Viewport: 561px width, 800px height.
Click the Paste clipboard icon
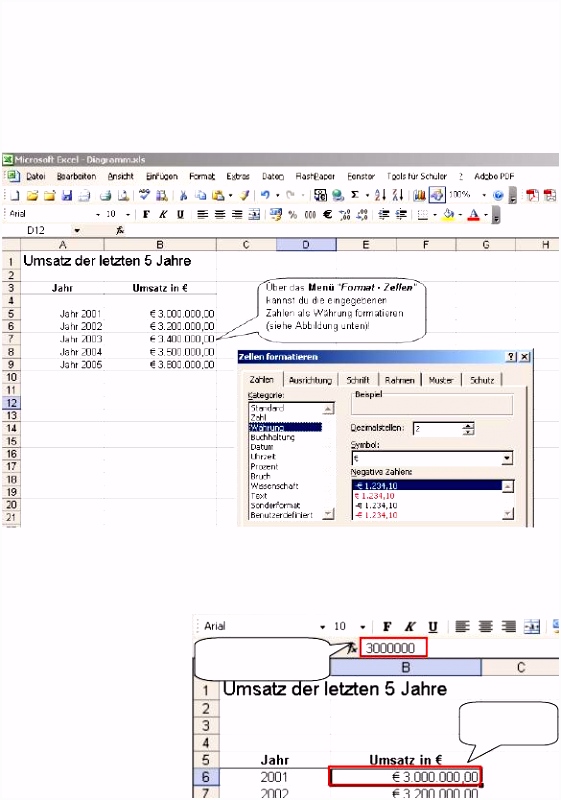coord(218,195)
